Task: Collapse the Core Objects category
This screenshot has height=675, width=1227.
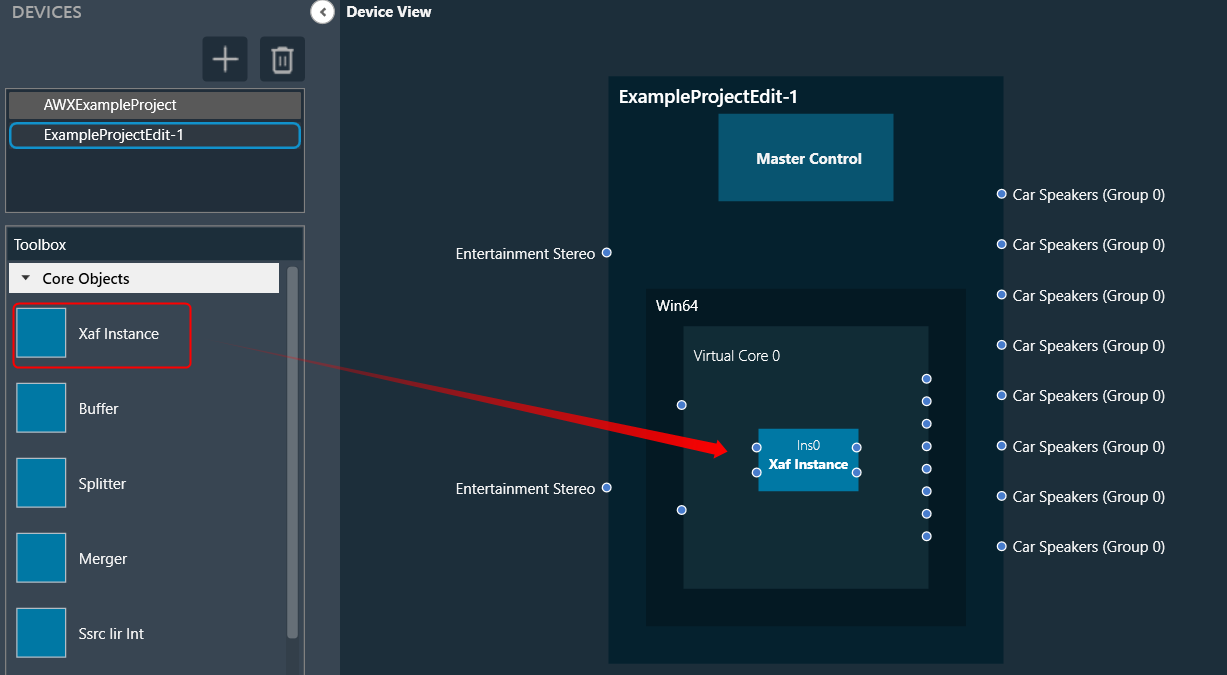Action: click(x=25, y=279)
